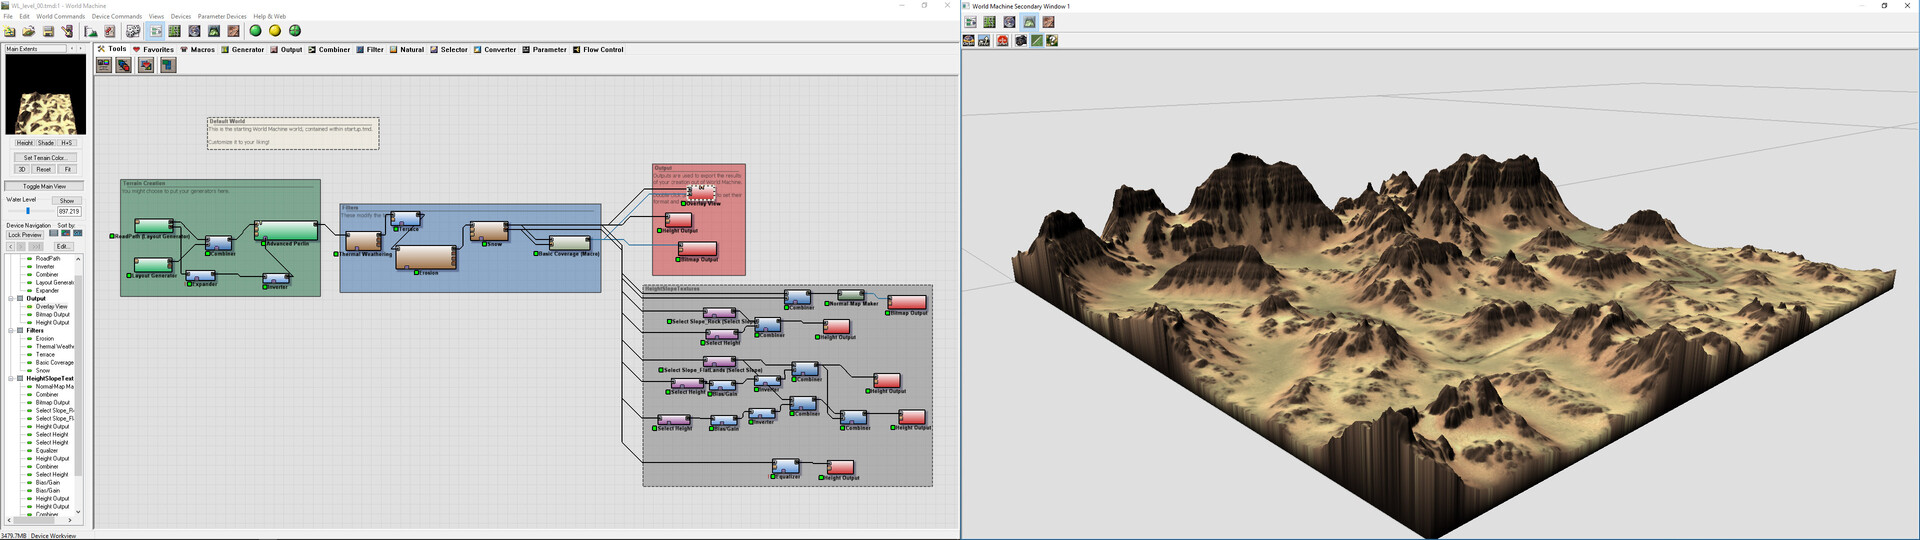The height and width of the screenshot is (540, 1920).
Task: Switch to the Generator device tab
Action: pyautogui.click(x=243, y=49)
